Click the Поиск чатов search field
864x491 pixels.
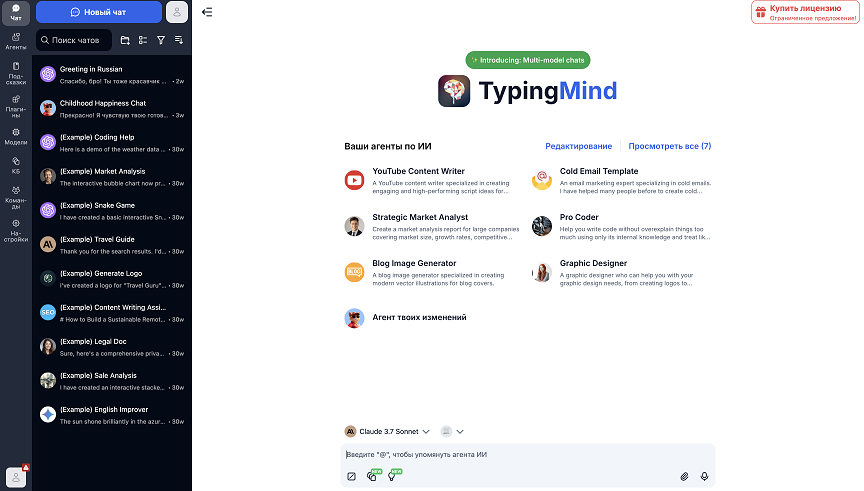point(74,40)
